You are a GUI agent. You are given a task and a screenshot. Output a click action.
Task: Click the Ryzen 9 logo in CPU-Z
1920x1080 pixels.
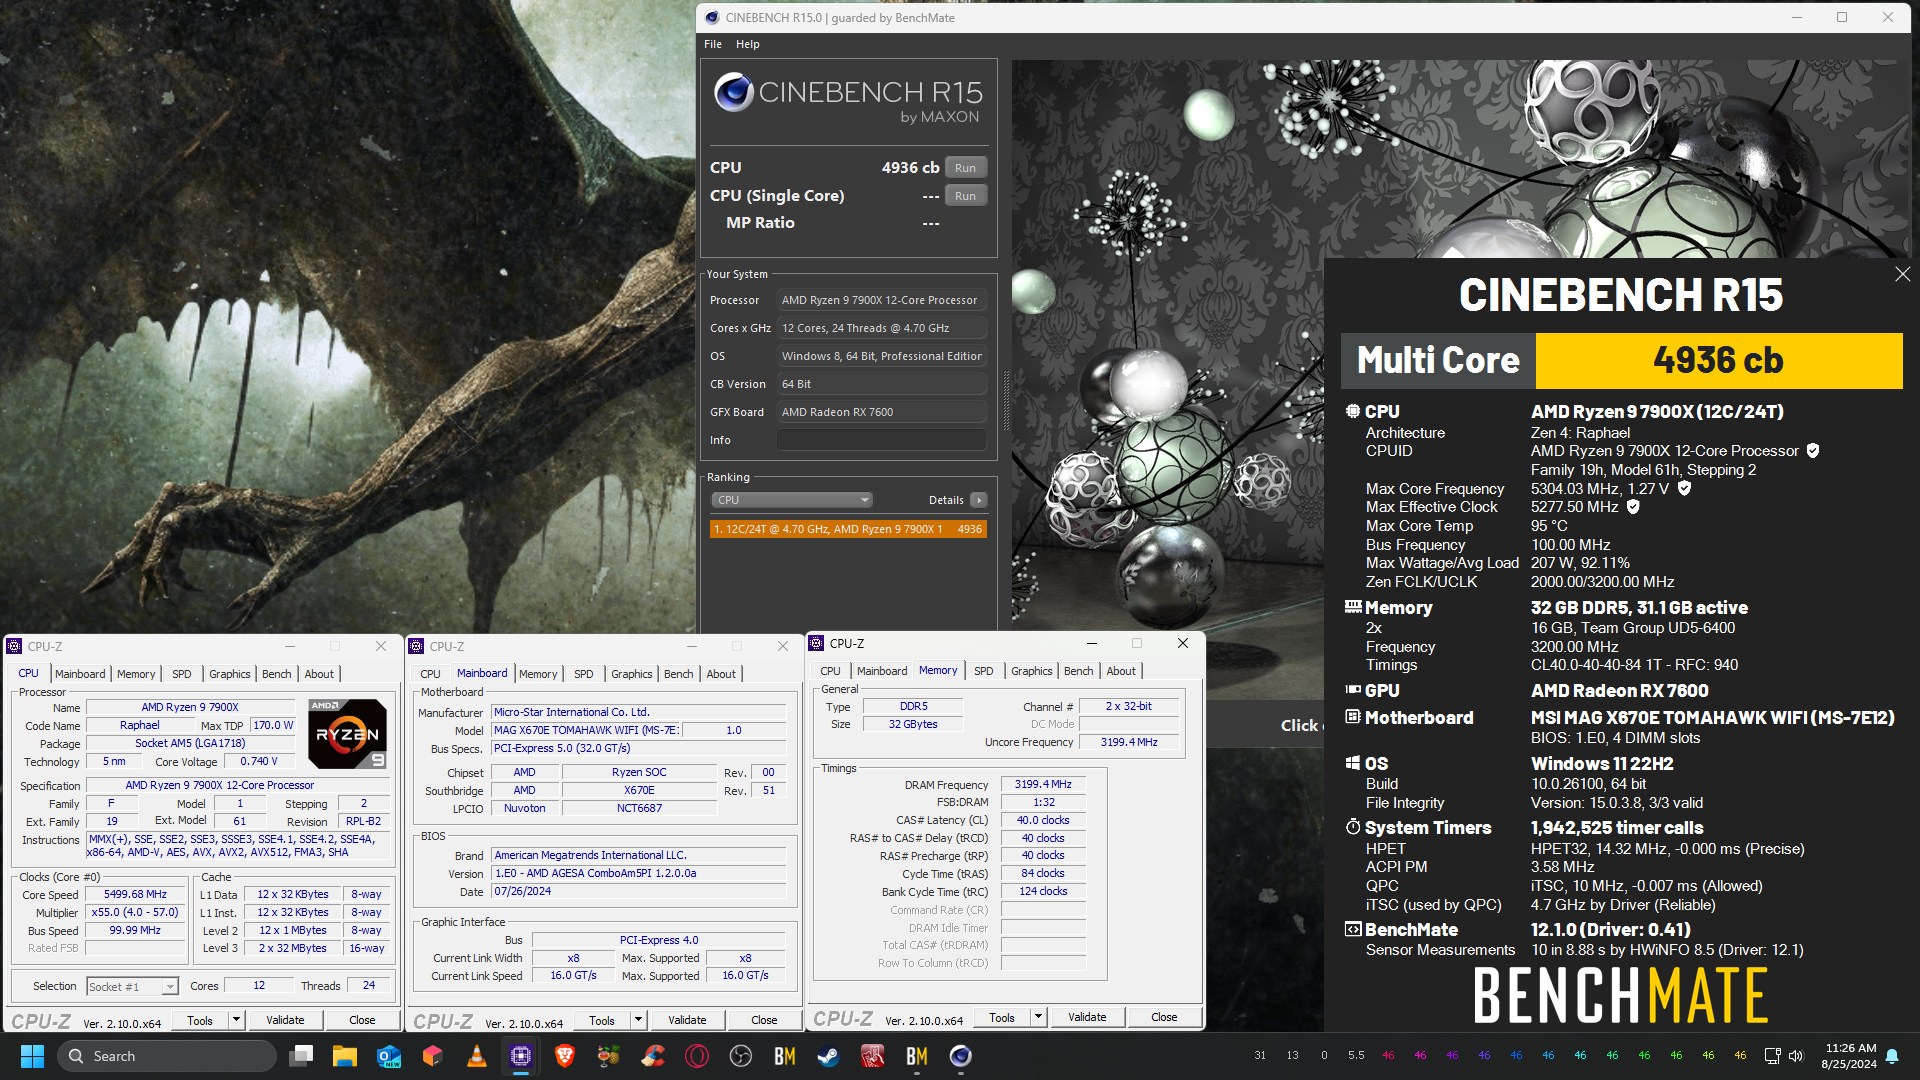346,734
